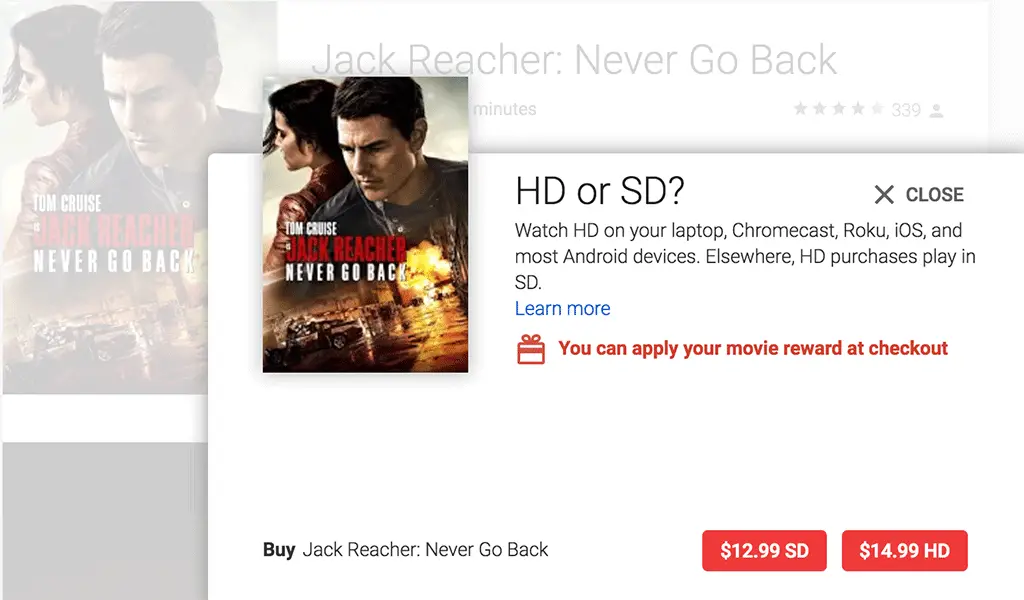Buy the movie for $12.99 SD
1024x600 pixels.
click(764, 550)
